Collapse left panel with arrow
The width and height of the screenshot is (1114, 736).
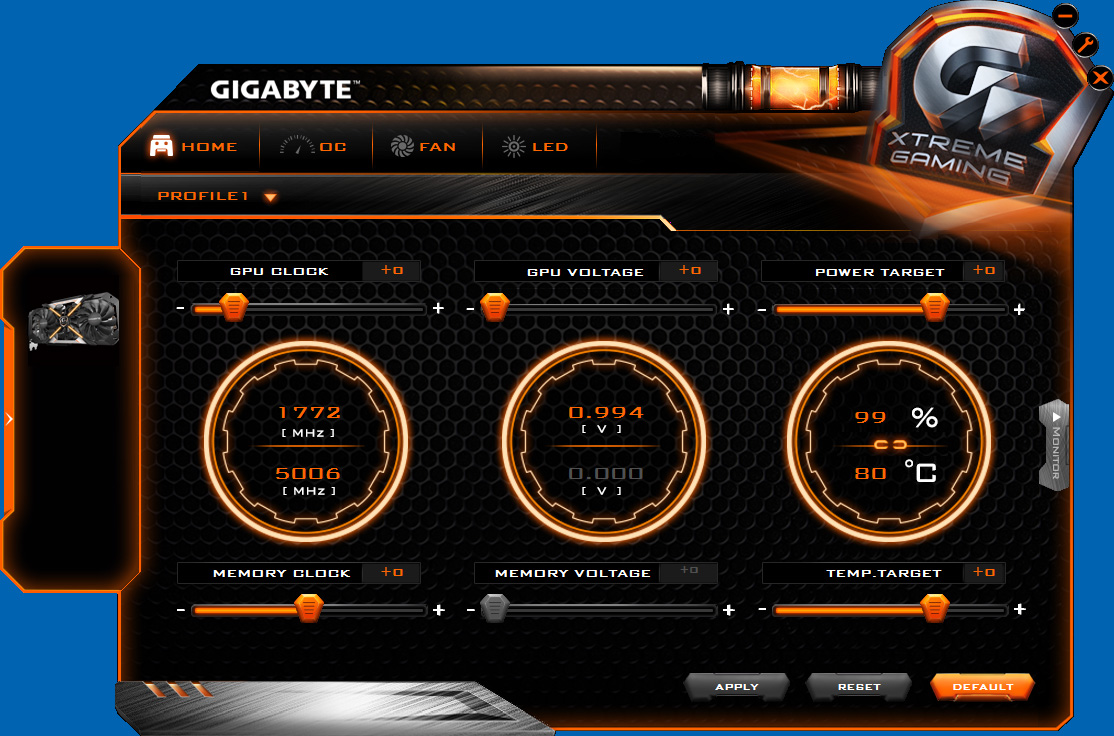(9, 419)
